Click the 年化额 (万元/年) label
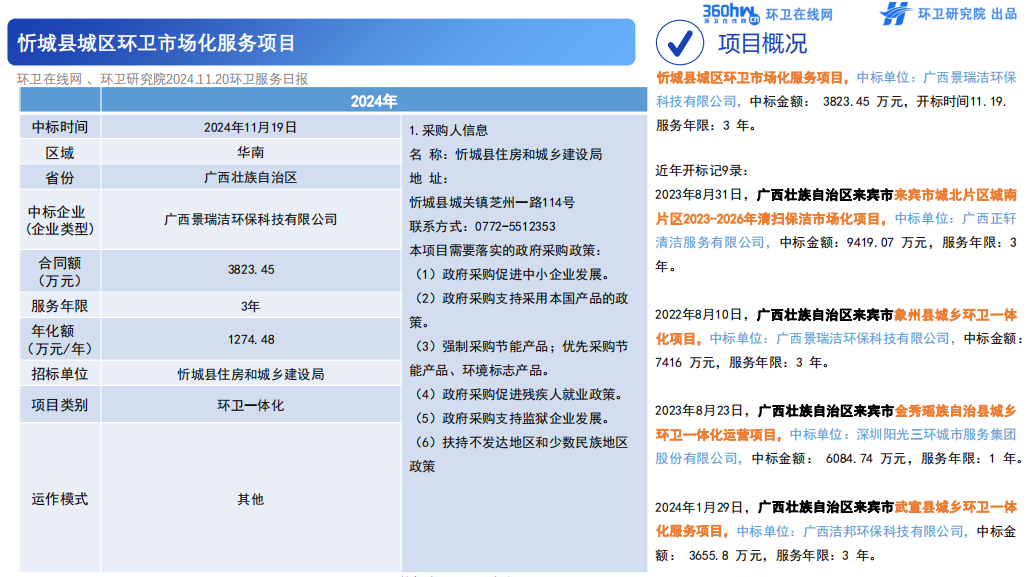 (60, 340)
